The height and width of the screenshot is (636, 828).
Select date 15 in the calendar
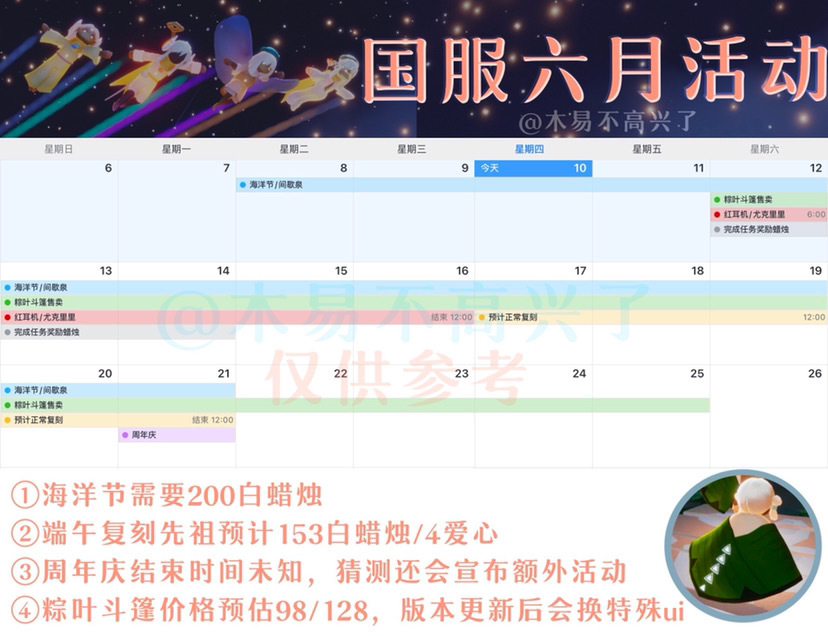coord(341,271)
